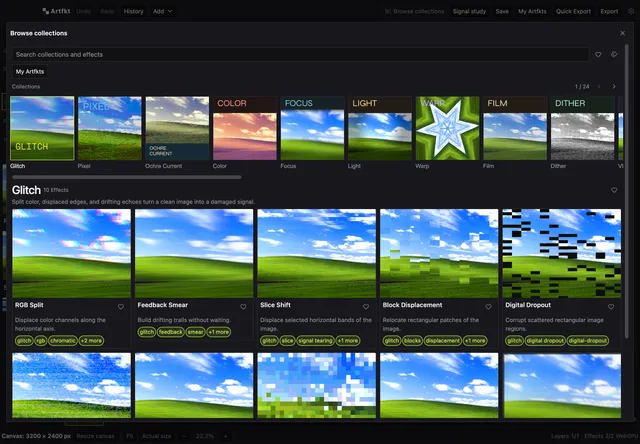Expand '+2 more' tags on RGB Split
The width and height of the screenshot is (640, 444).
click(x=91, y=341)
